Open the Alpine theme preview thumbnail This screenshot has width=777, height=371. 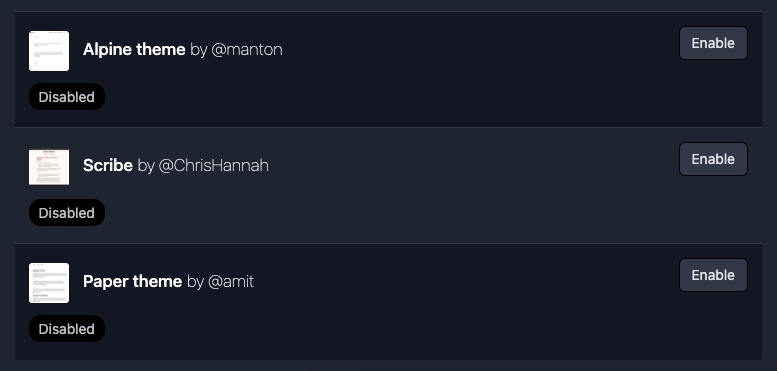[49, 51]
